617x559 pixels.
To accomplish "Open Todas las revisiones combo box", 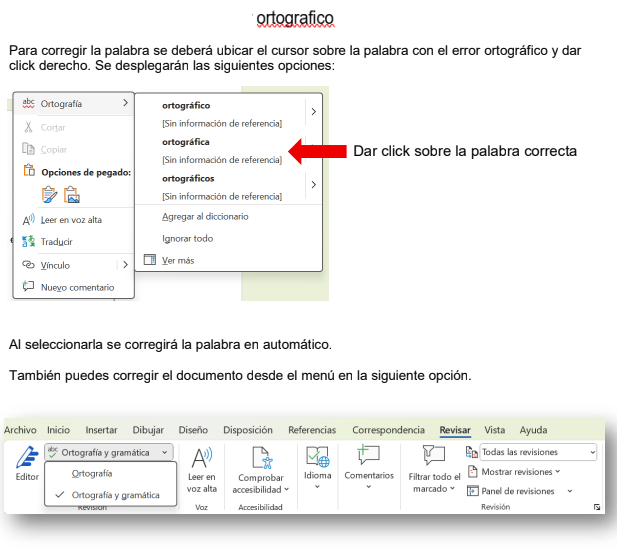I will (x=538, y=452).
